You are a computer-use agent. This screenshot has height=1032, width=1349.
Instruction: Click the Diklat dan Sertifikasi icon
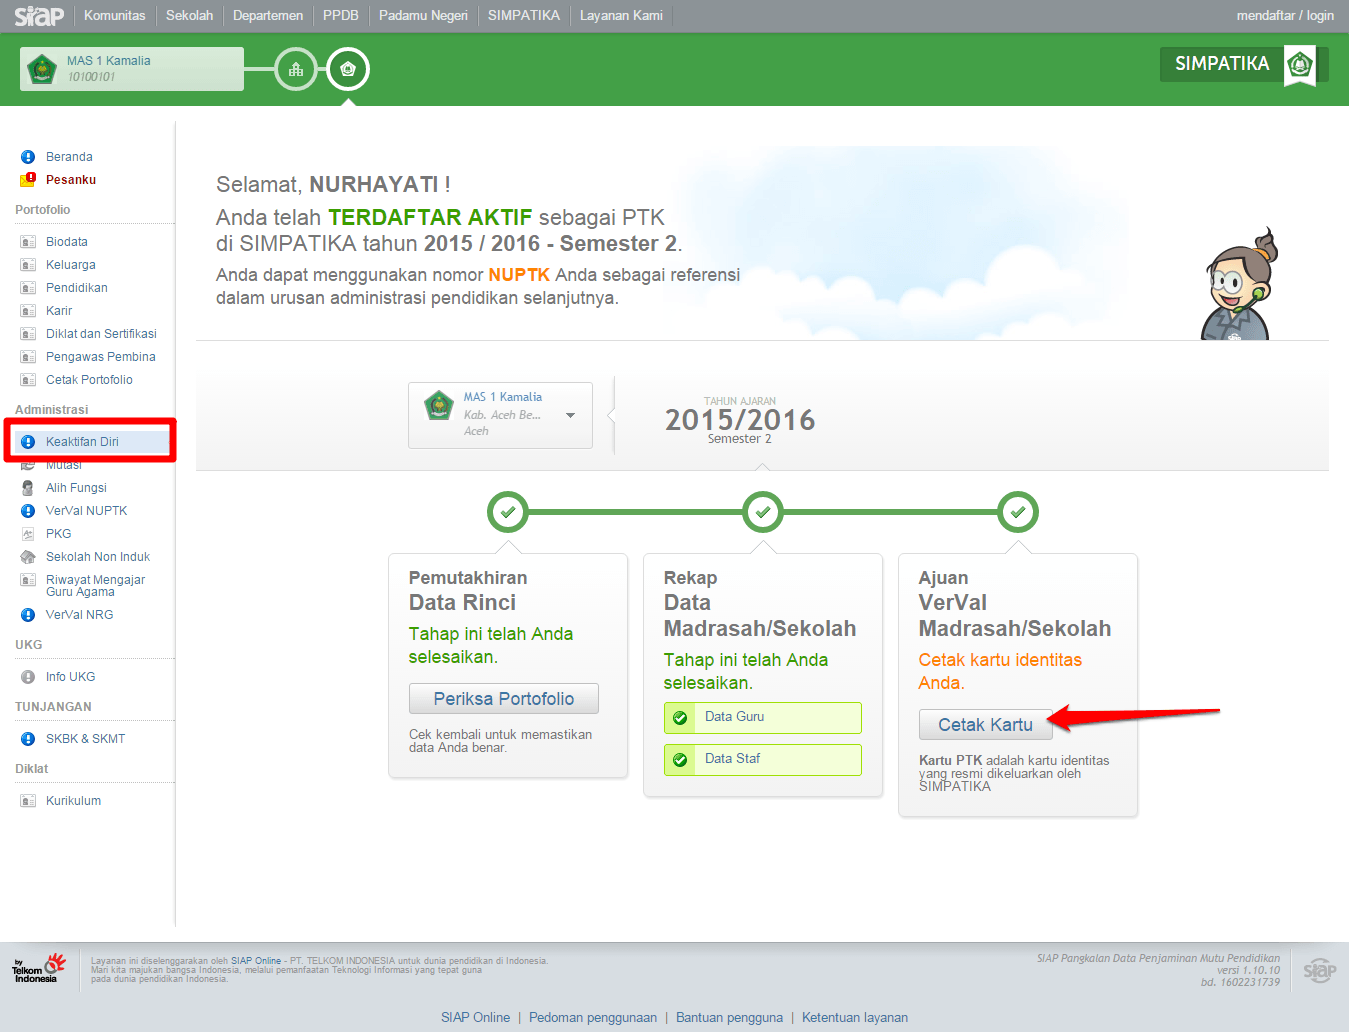click(x=28, y=334)
